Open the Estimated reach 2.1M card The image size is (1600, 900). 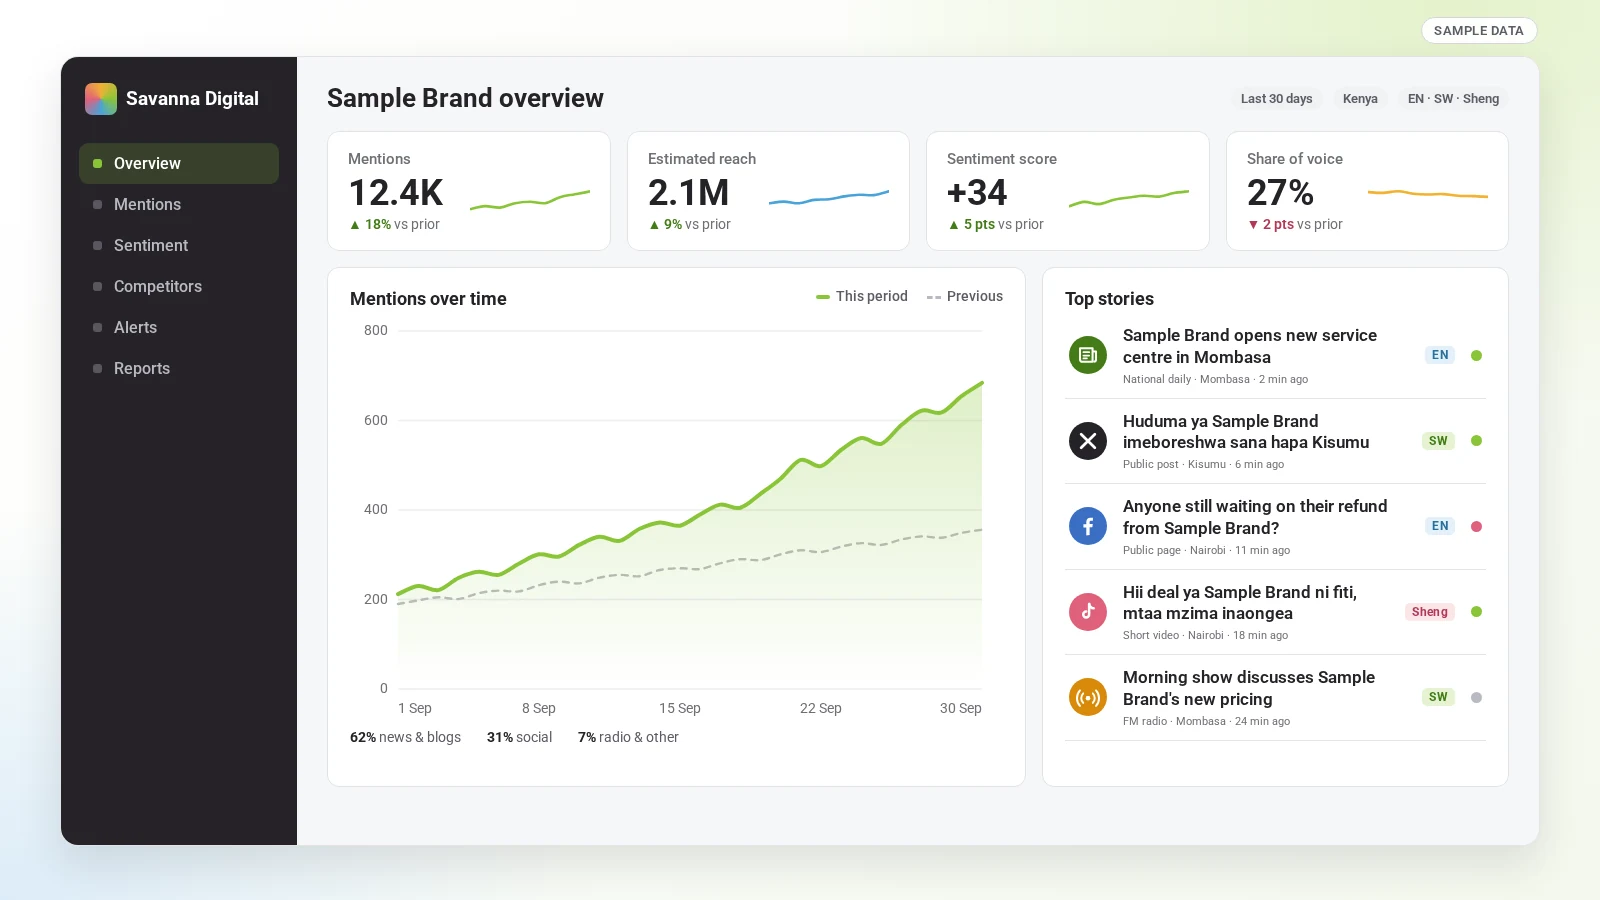point(768,191)
